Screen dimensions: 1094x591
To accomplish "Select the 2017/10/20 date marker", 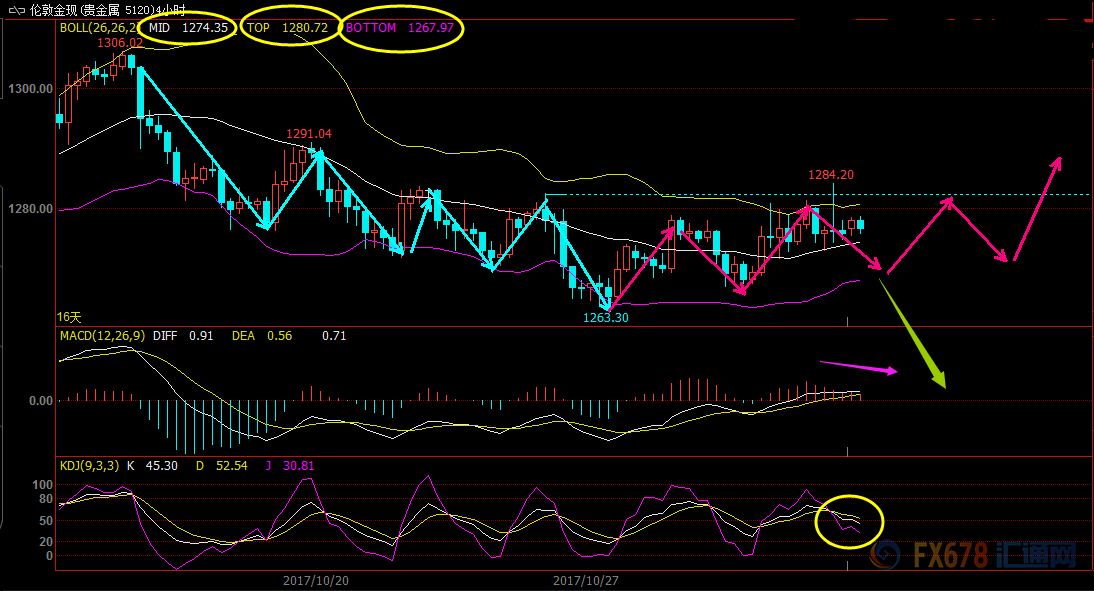I will click(x=315, y=580).
